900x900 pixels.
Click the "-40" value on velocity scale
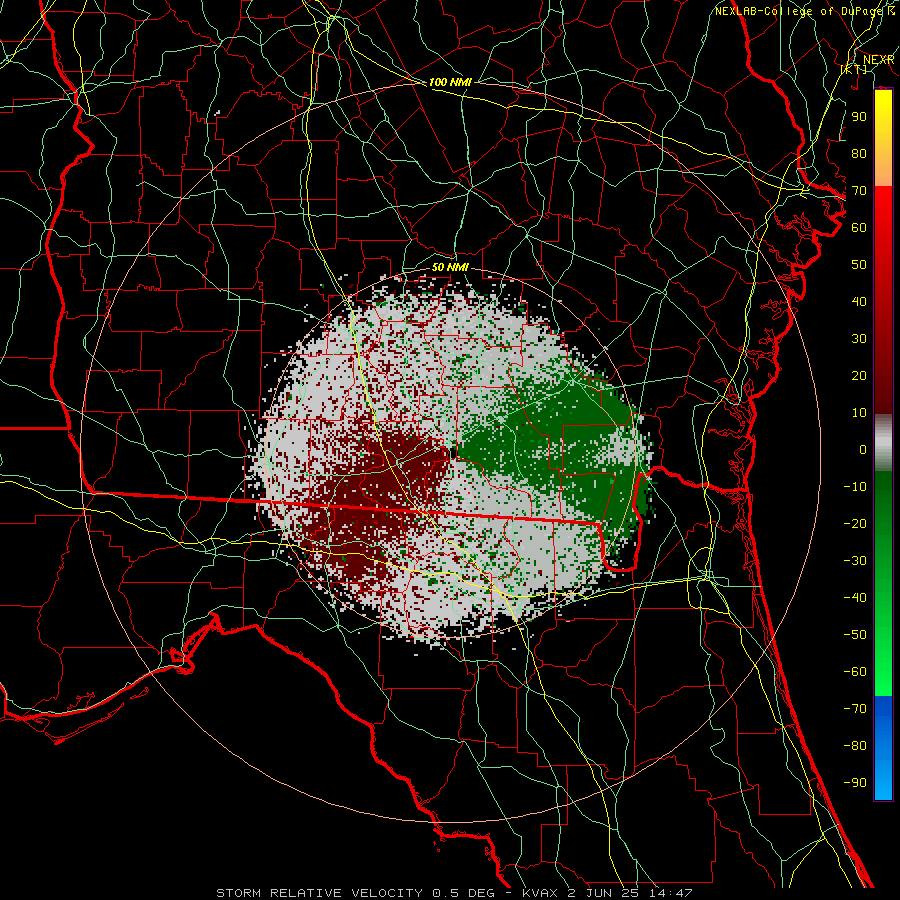point(855,598)
